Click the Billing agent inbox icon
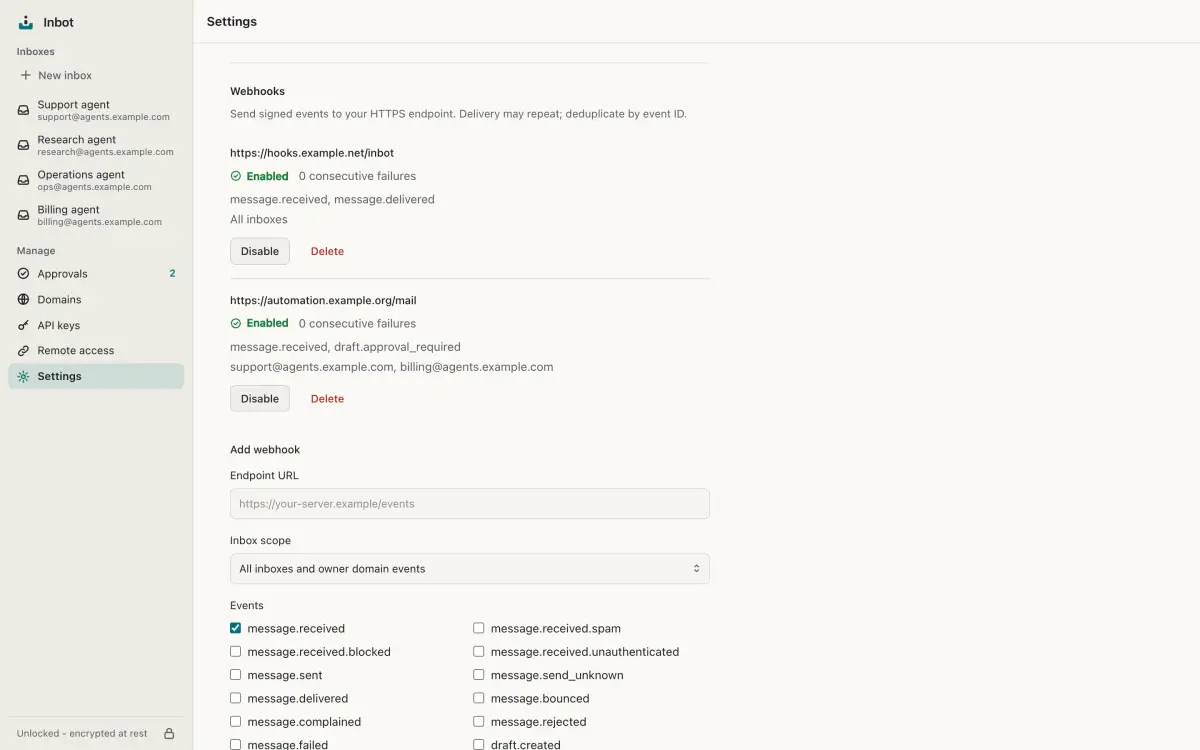Screen dimensions: 1200x750 click(23, 215)
